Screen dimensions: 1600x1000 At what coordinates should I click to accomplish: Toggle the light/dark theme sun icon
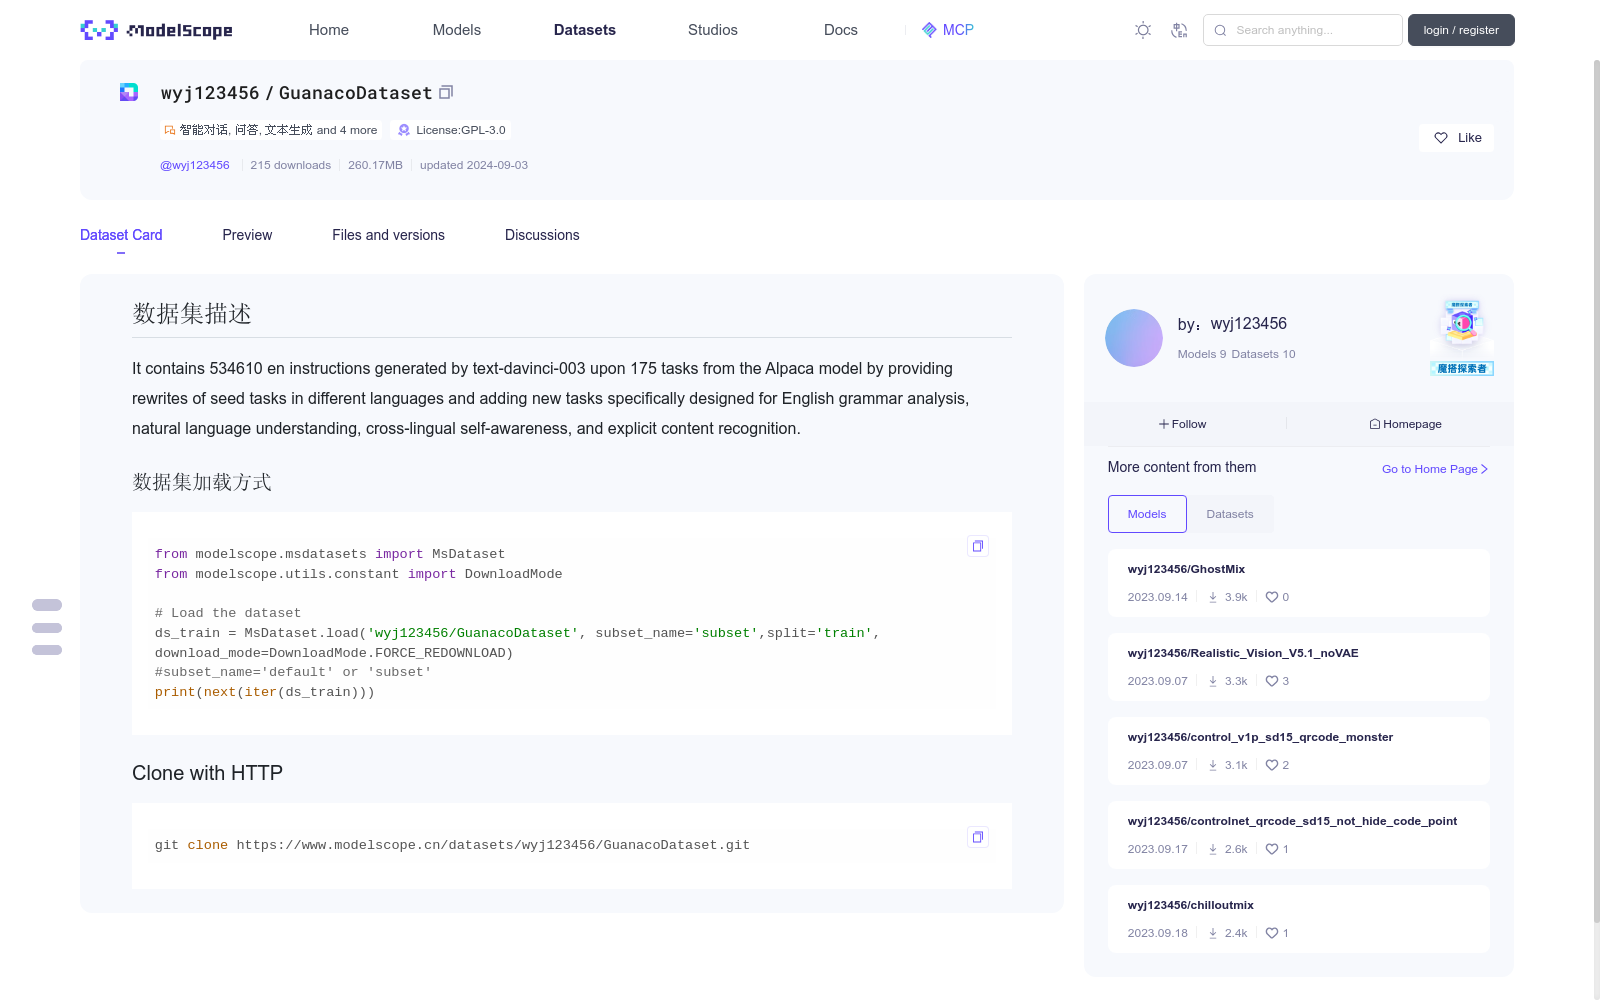click(1143, 30)
